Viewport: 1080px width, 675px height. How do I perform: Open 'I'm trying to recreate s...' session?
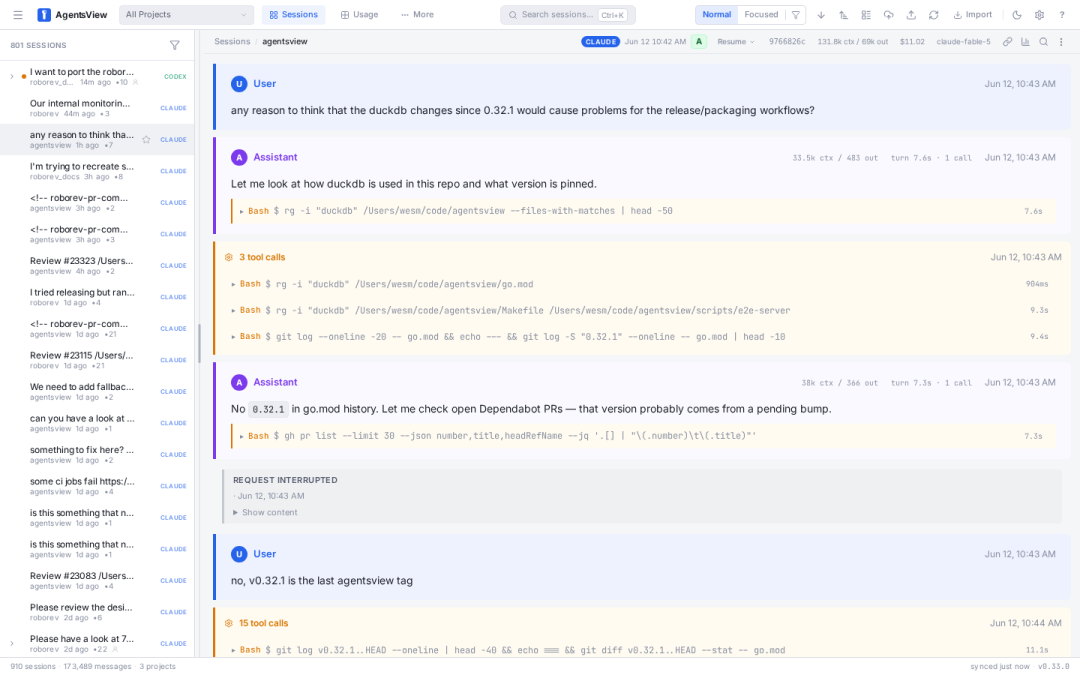97,172
